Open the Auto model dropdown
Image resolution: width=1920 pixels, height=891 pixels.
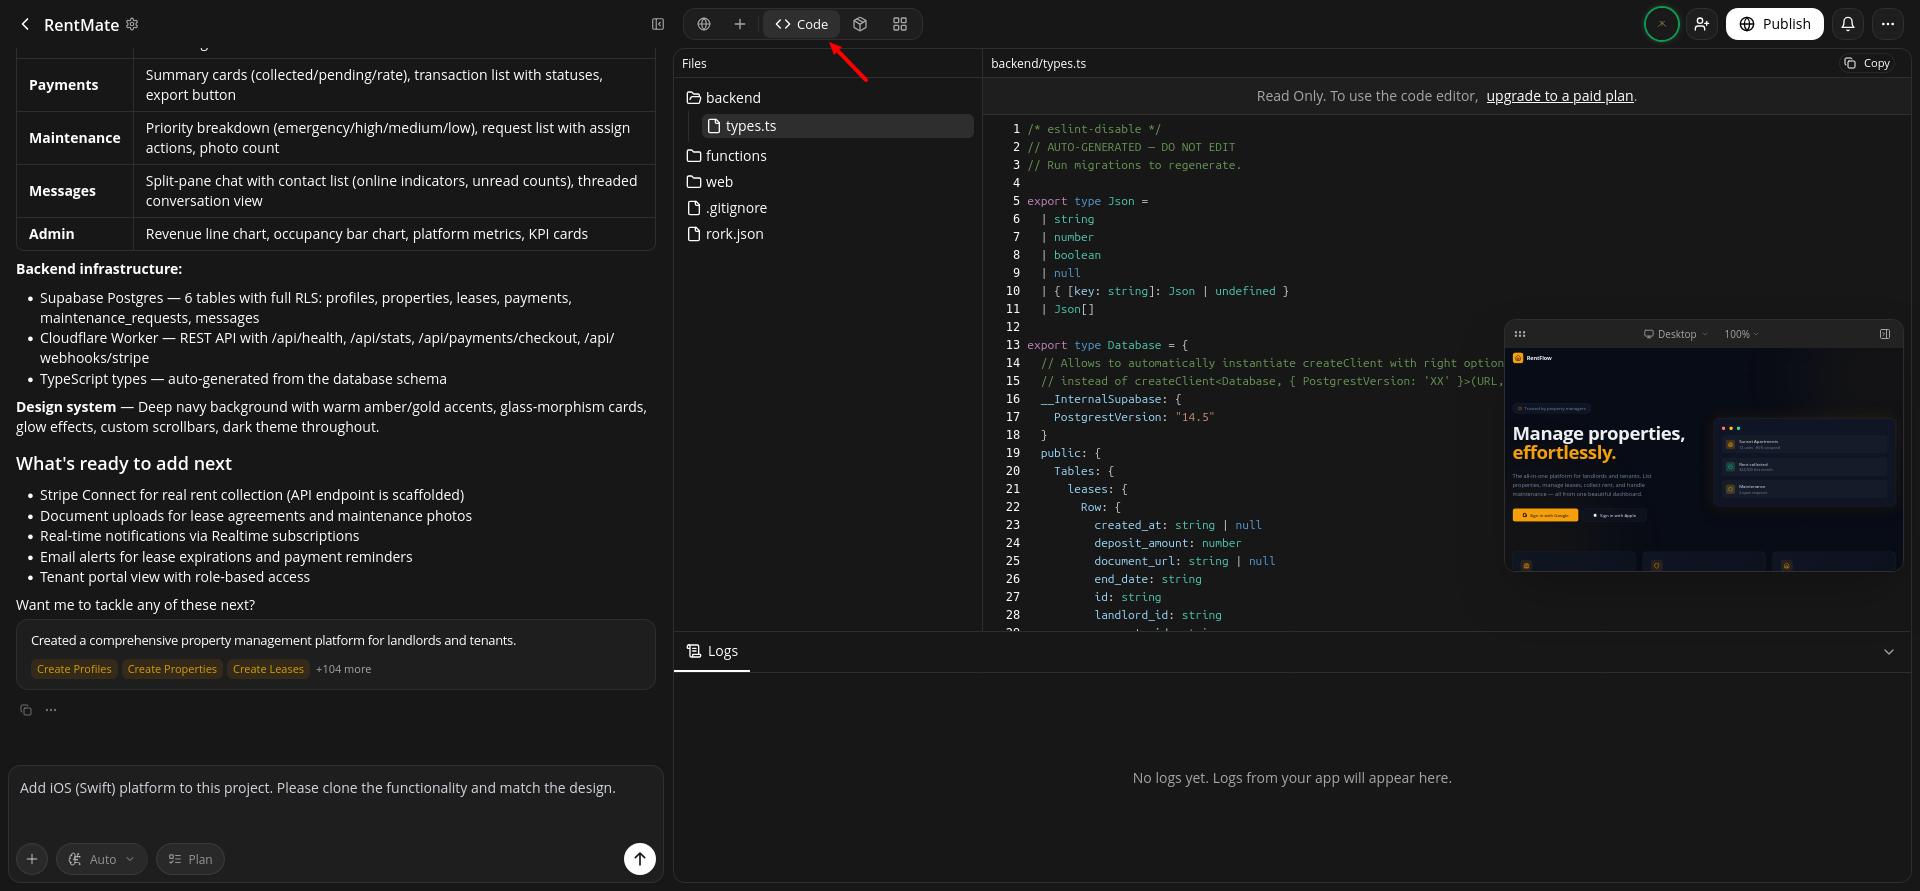click(x=102, y=859)
